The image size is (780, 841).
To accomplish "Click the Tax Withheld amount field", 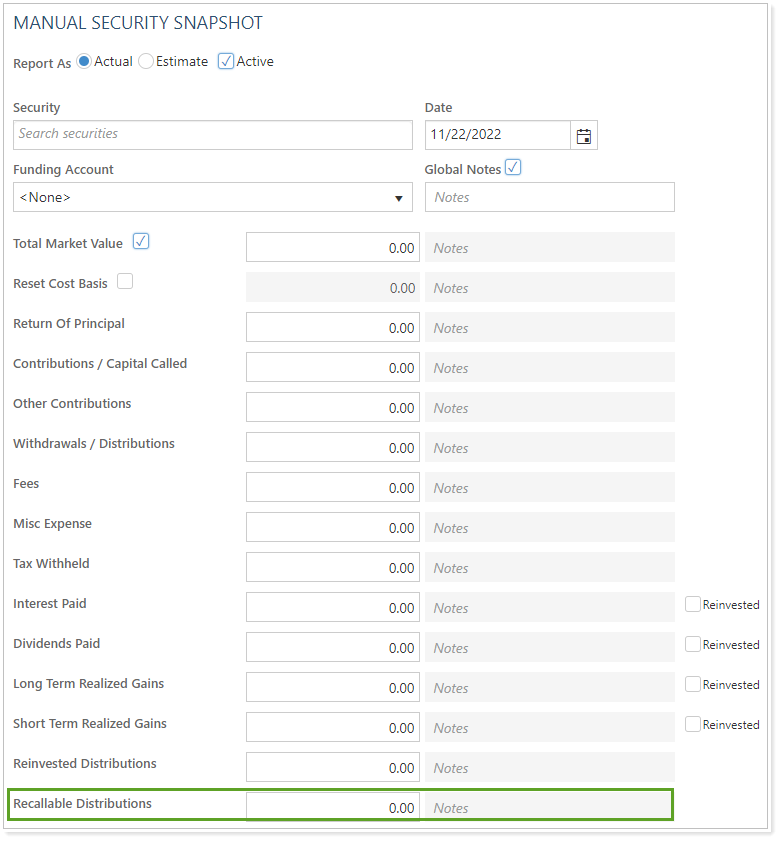I will pyautogui.click(x=332, y=567).
